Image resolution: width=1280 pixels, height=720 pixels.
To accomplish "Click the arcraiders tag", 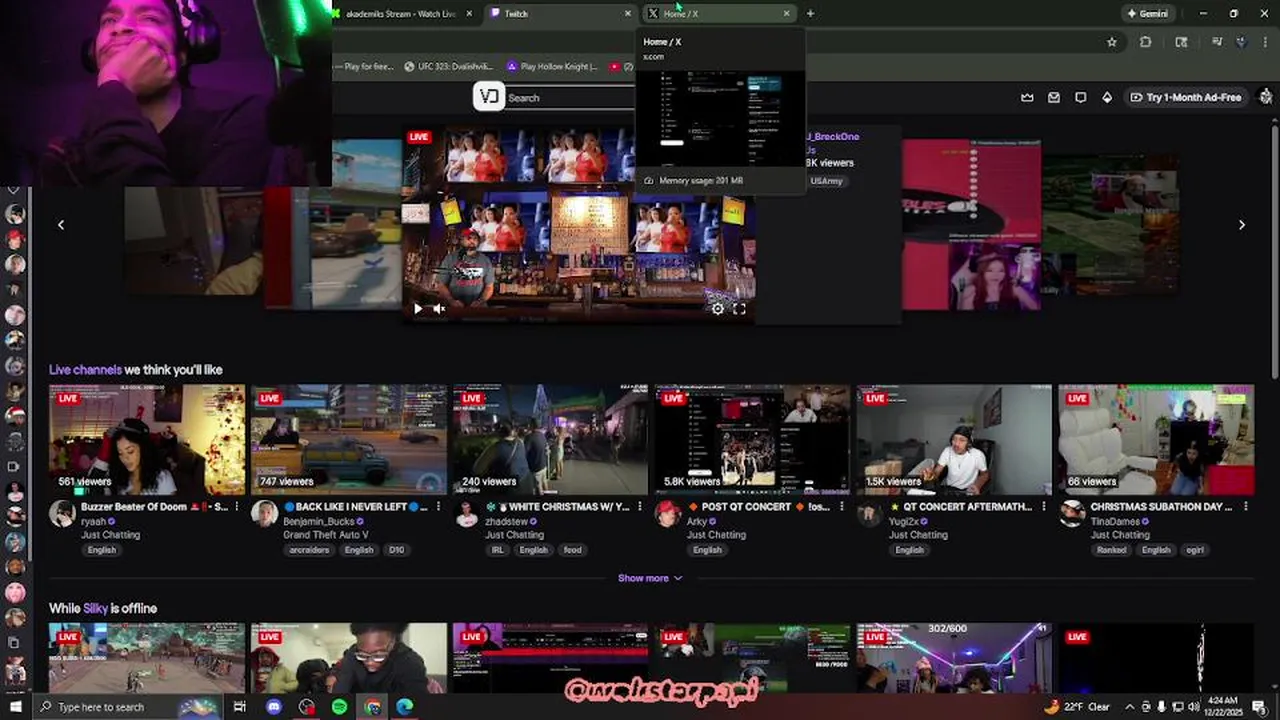I will pos(309,550).
